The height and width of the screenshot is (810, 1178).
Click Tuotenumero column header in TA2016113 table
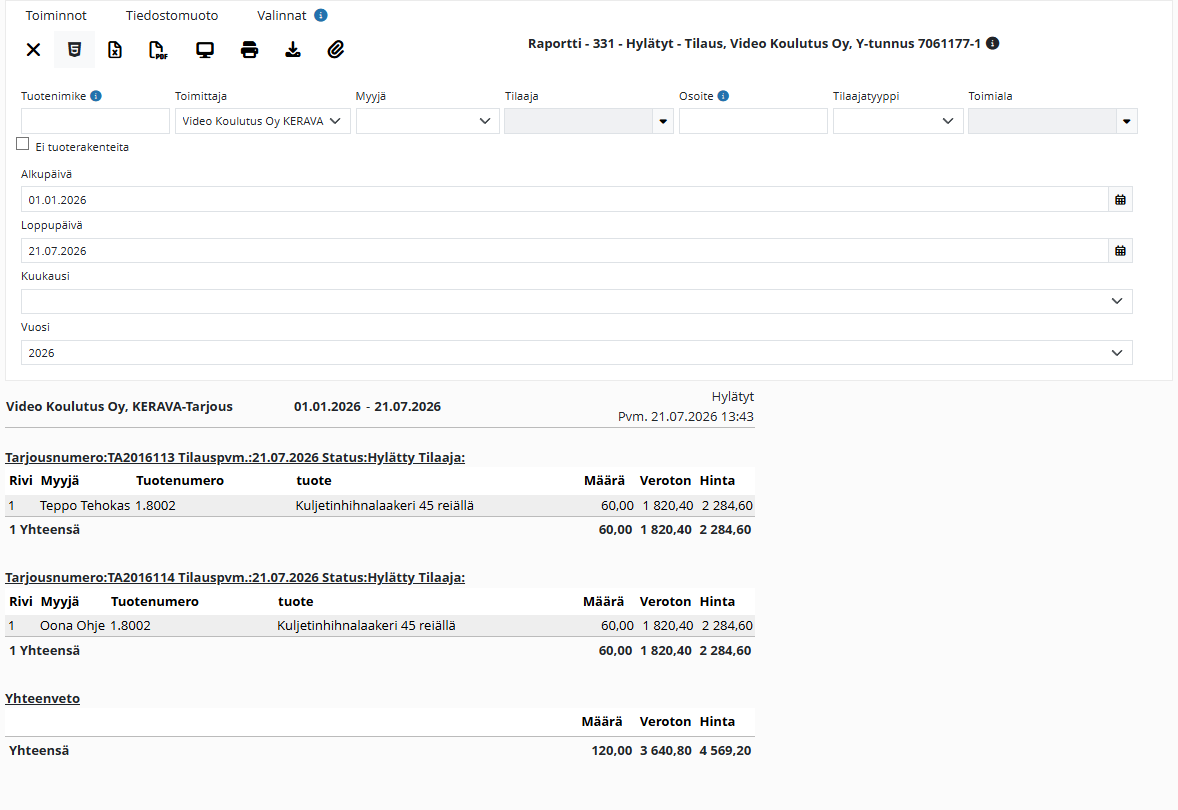tap(180, 481)
